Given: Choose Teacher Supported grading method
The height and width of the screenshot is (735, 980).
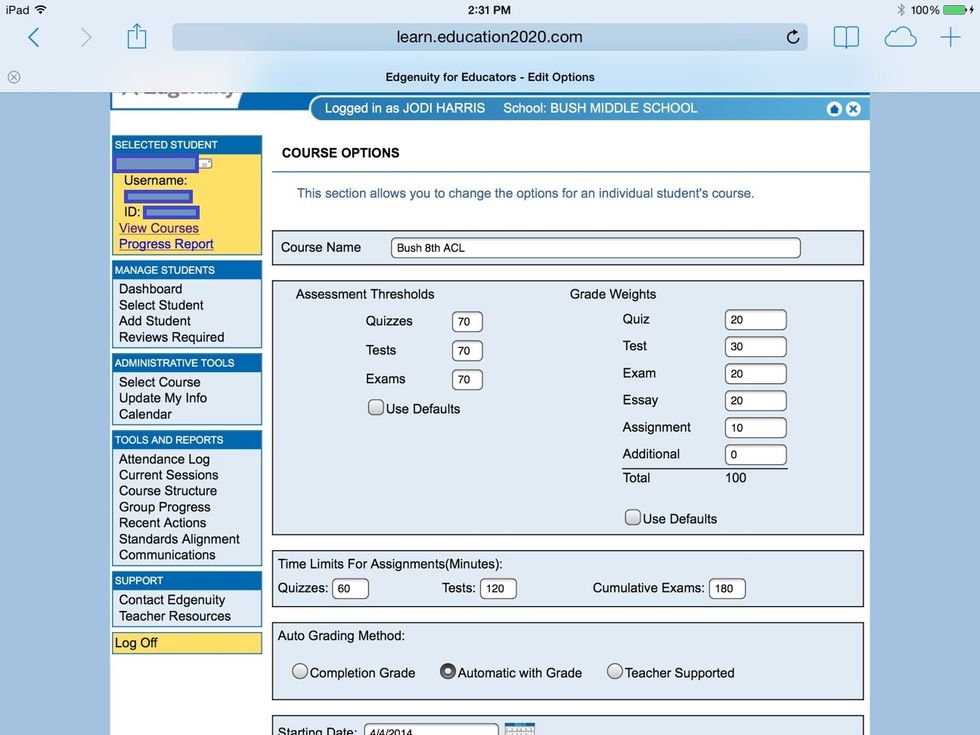Looking at the screenshot, I should click(x=615, y=672).
